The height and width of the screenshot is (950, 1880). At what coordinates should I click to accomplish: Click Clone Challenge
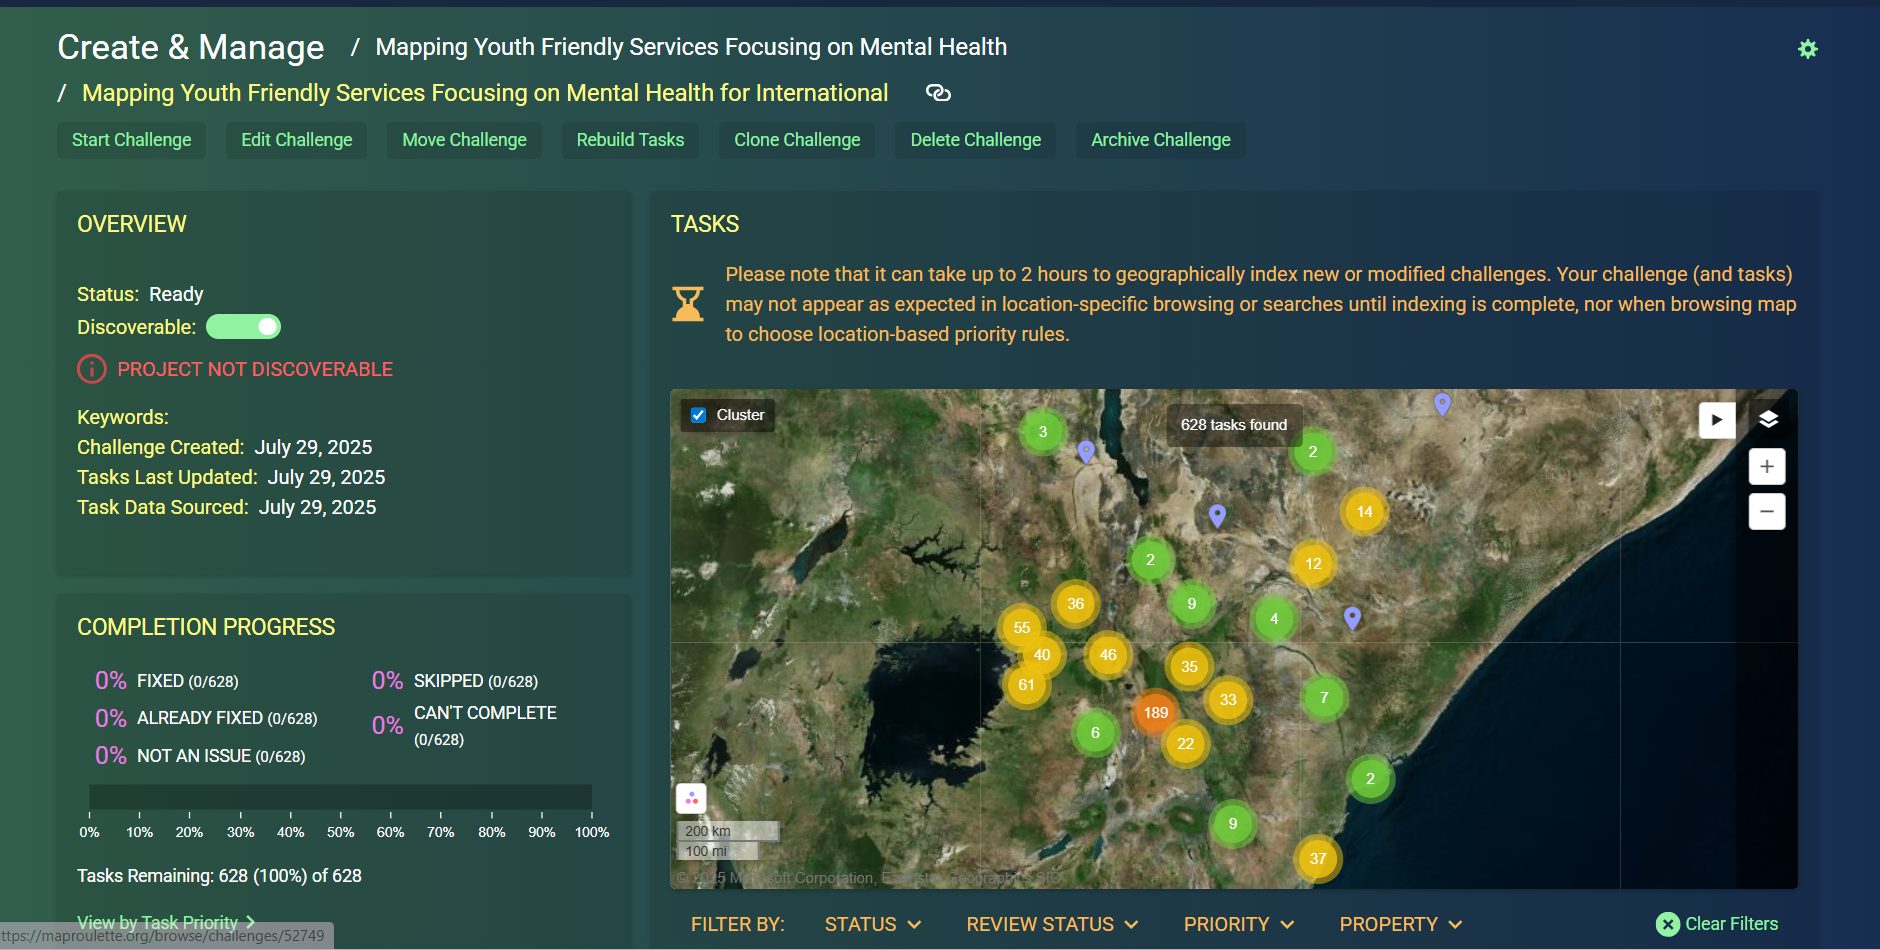[797, 140]
